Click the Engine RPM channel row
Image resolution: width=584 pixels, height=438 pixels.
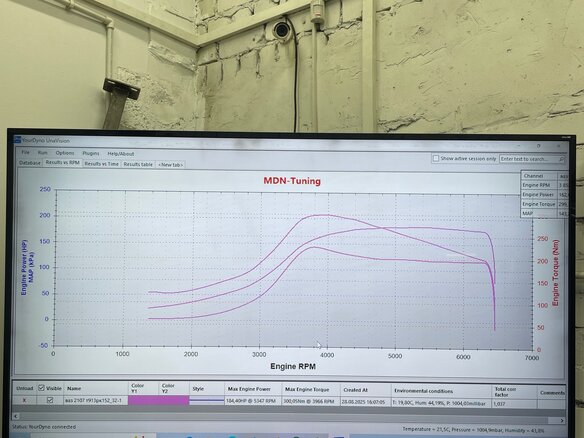[x=544, y=185]
